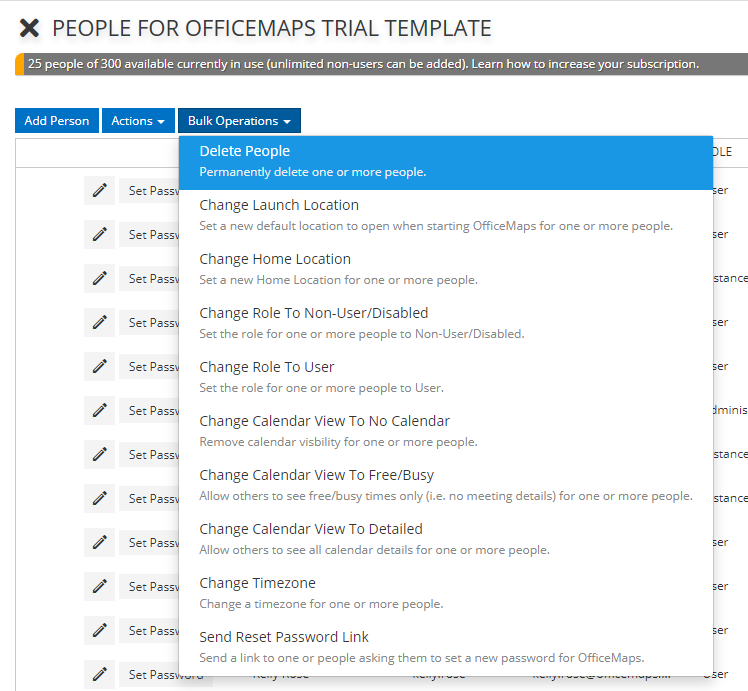
Task: Select the Change Timezone bulk operation
Action: point(446,593)
